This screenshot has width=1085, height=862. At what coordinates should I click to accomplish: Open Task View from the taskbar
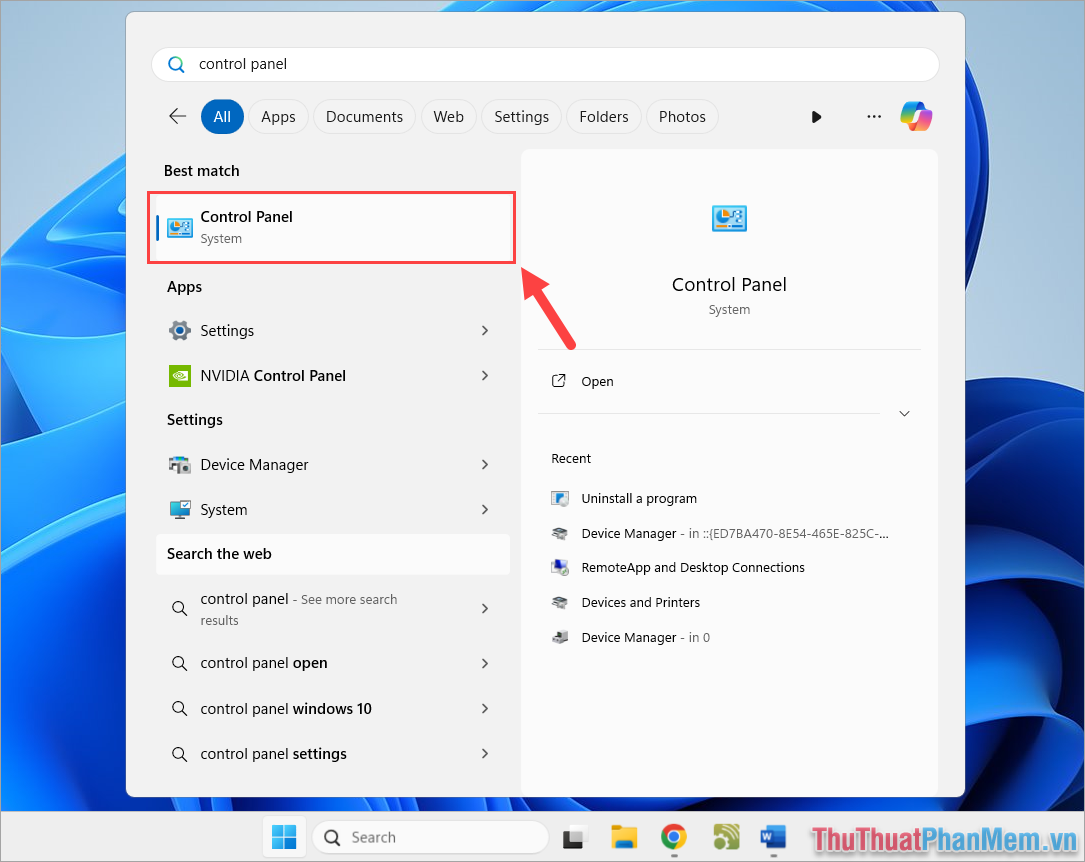point(573,838)
